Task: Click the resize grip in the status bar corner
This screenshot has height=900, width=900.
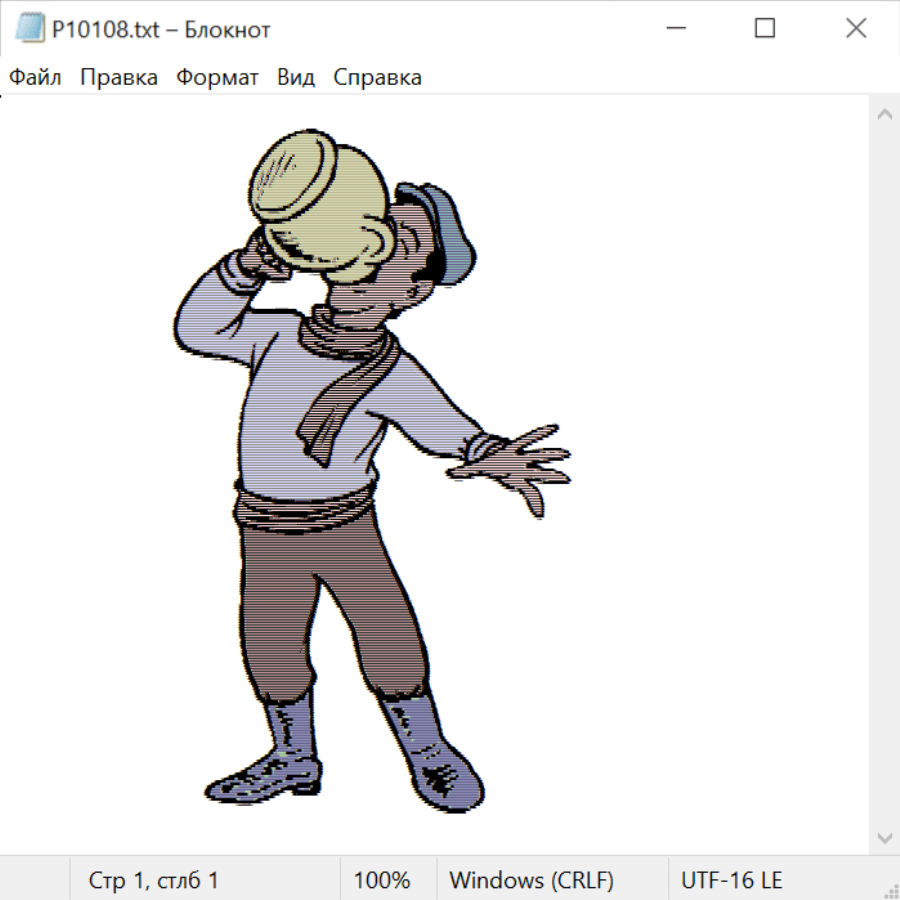Action: (890, 890)
